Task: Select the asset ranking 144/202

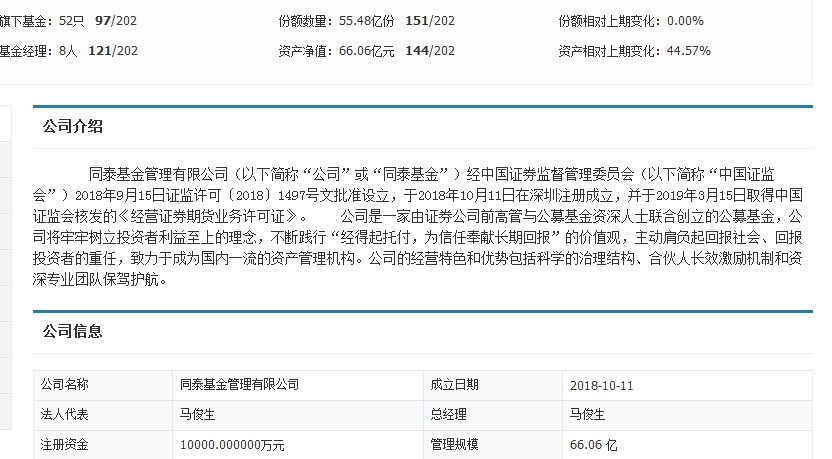Action: click(430, 51)
